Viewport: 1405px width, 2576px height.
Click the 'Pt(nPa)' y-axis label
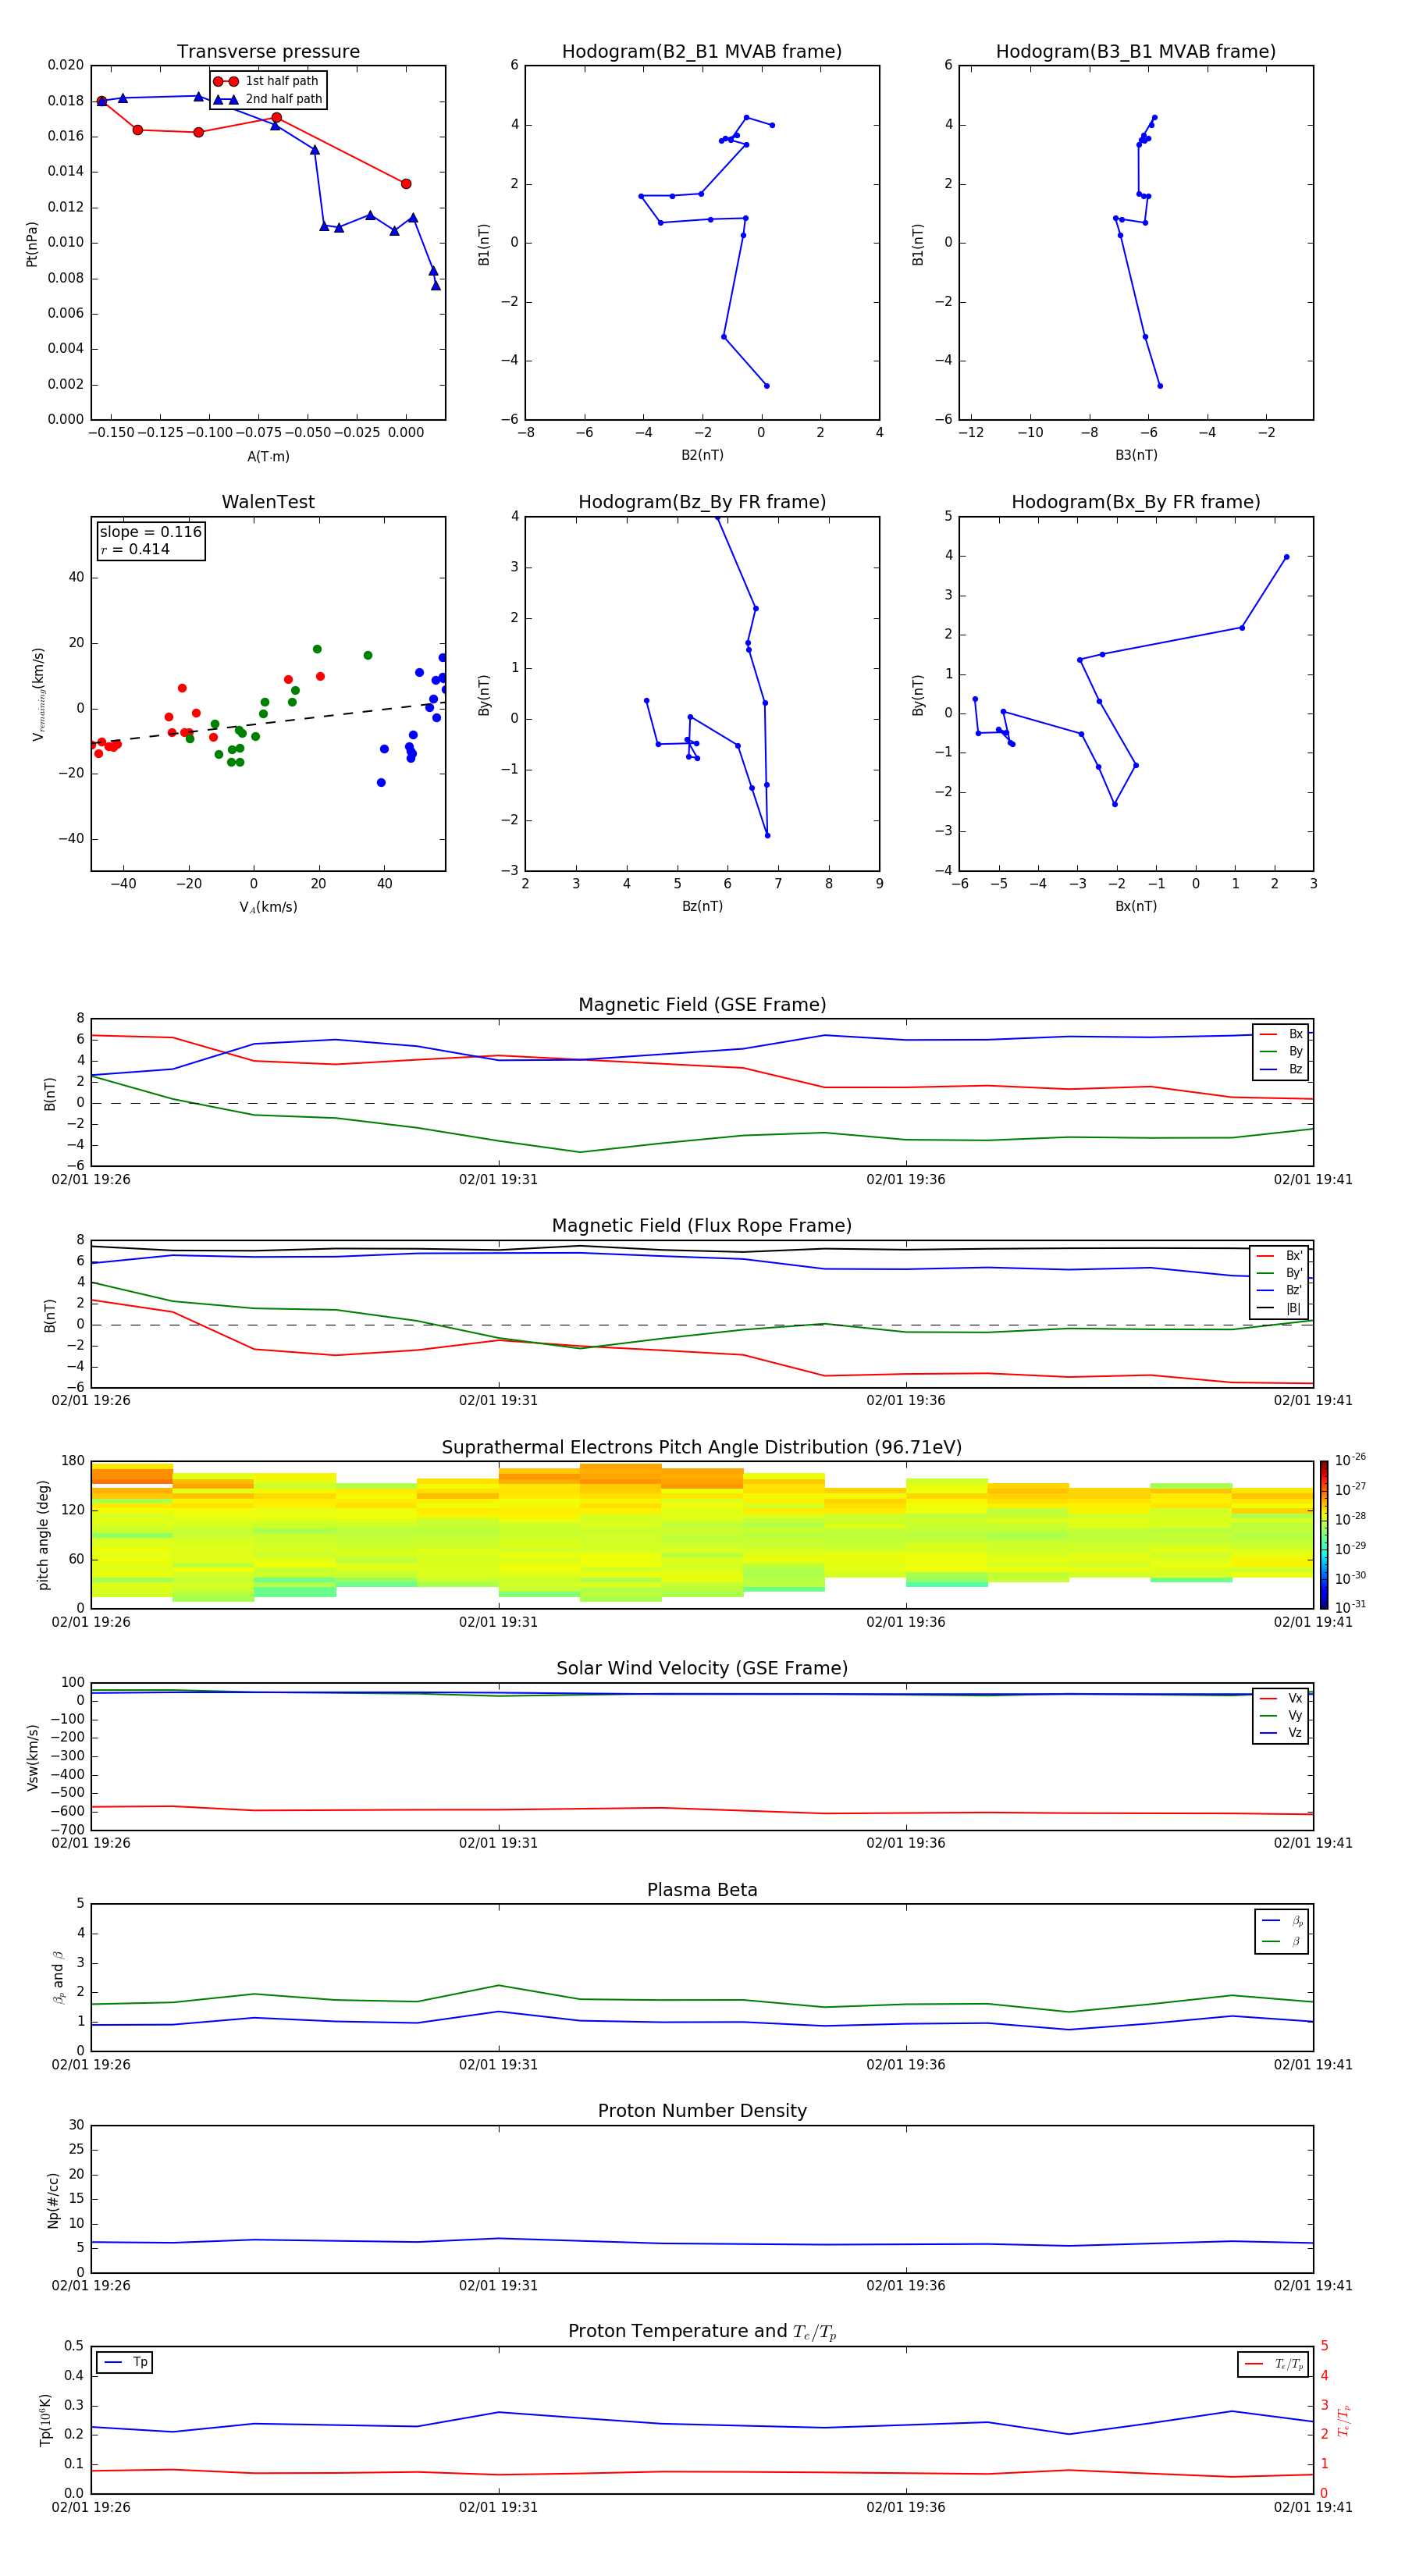tap(31, 244)
